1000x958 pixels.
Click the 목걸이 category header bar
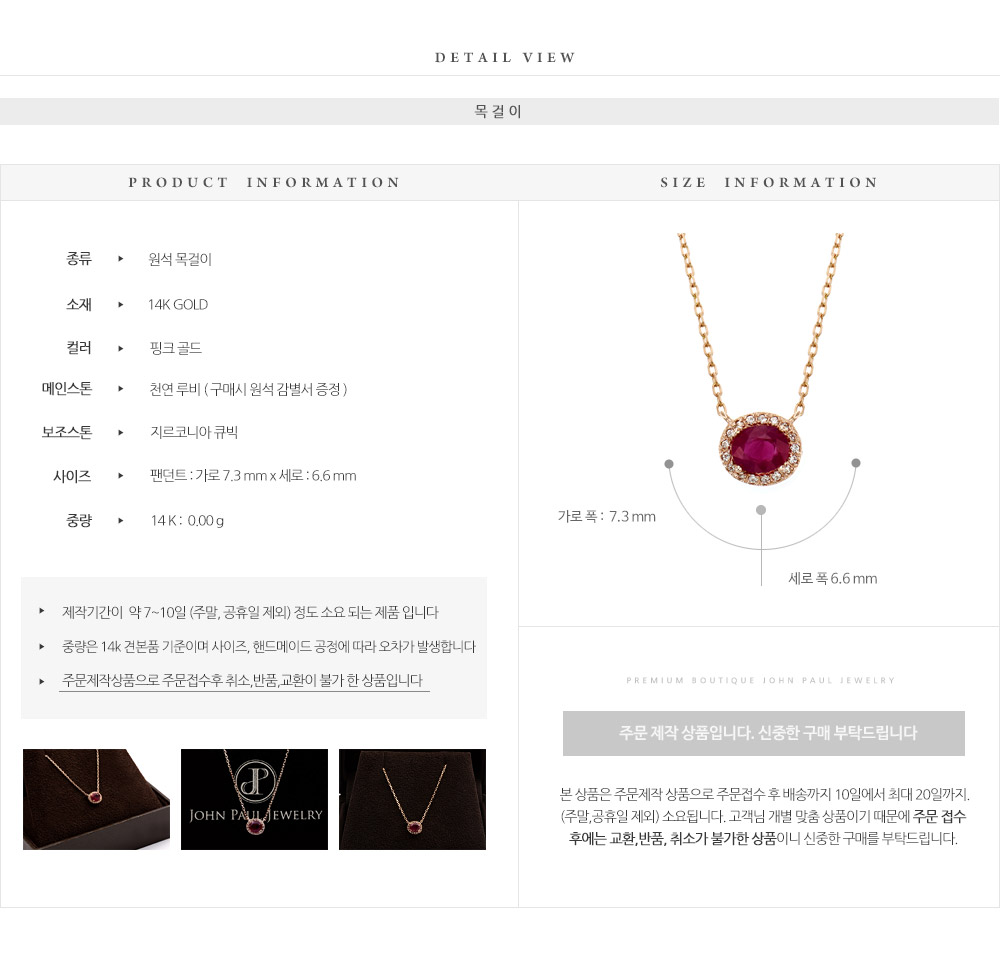tap(499, 112)
